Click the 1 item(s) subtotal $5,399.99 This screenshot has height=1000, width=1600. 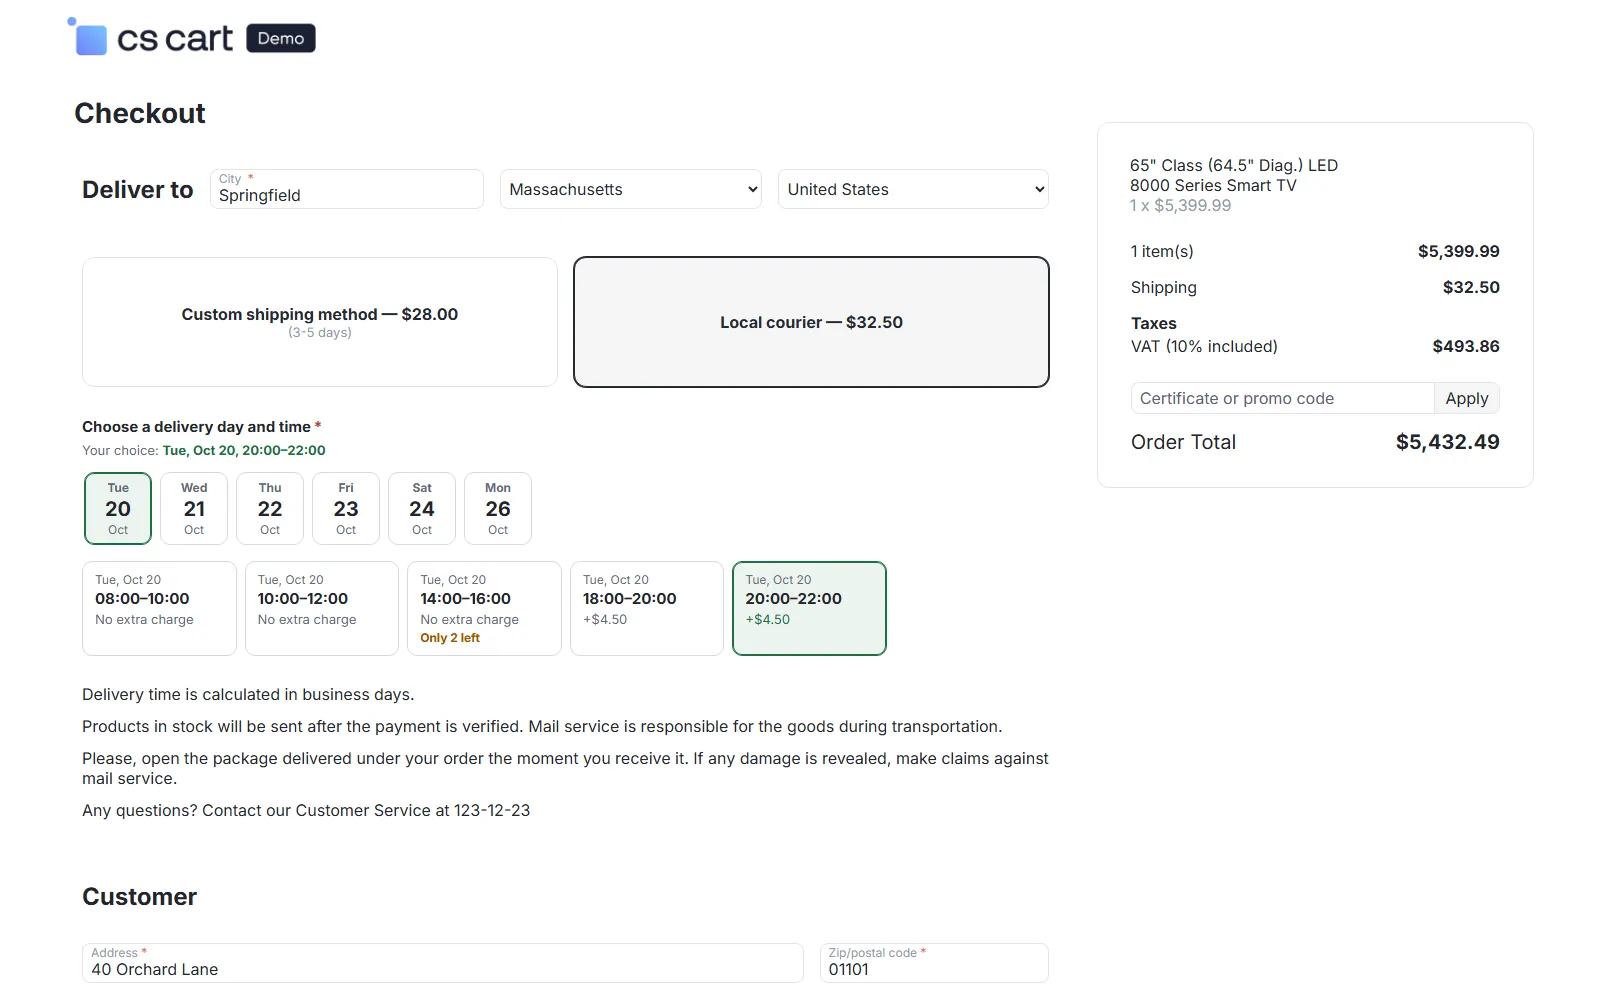tap(1458, 251)
